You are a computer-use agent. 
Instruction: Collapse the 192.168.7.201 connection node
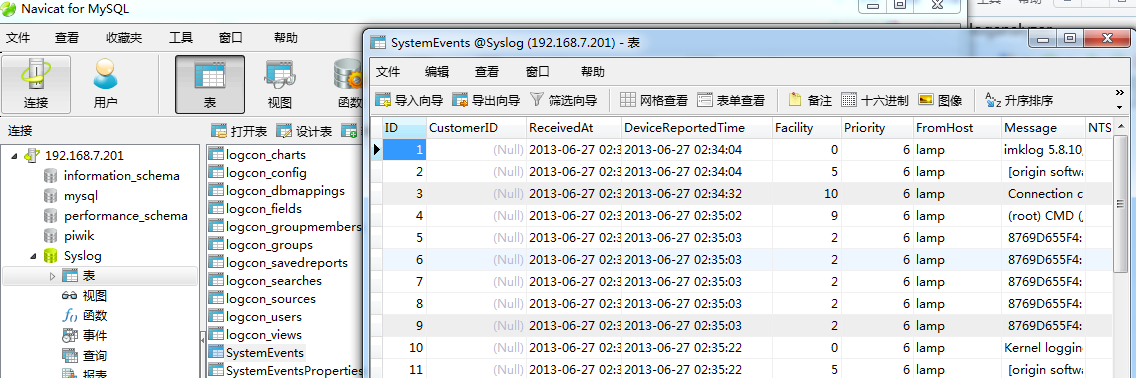15,156
